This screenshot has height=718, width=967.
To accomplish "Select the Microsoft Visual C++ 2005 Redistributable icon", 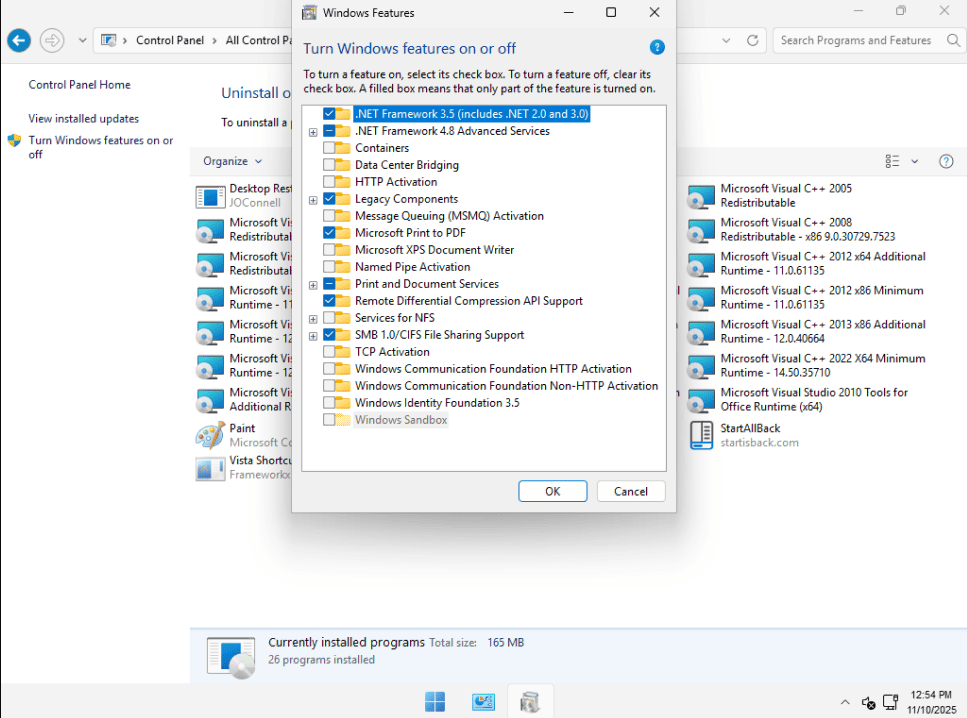I will click(x=701, y=197).
